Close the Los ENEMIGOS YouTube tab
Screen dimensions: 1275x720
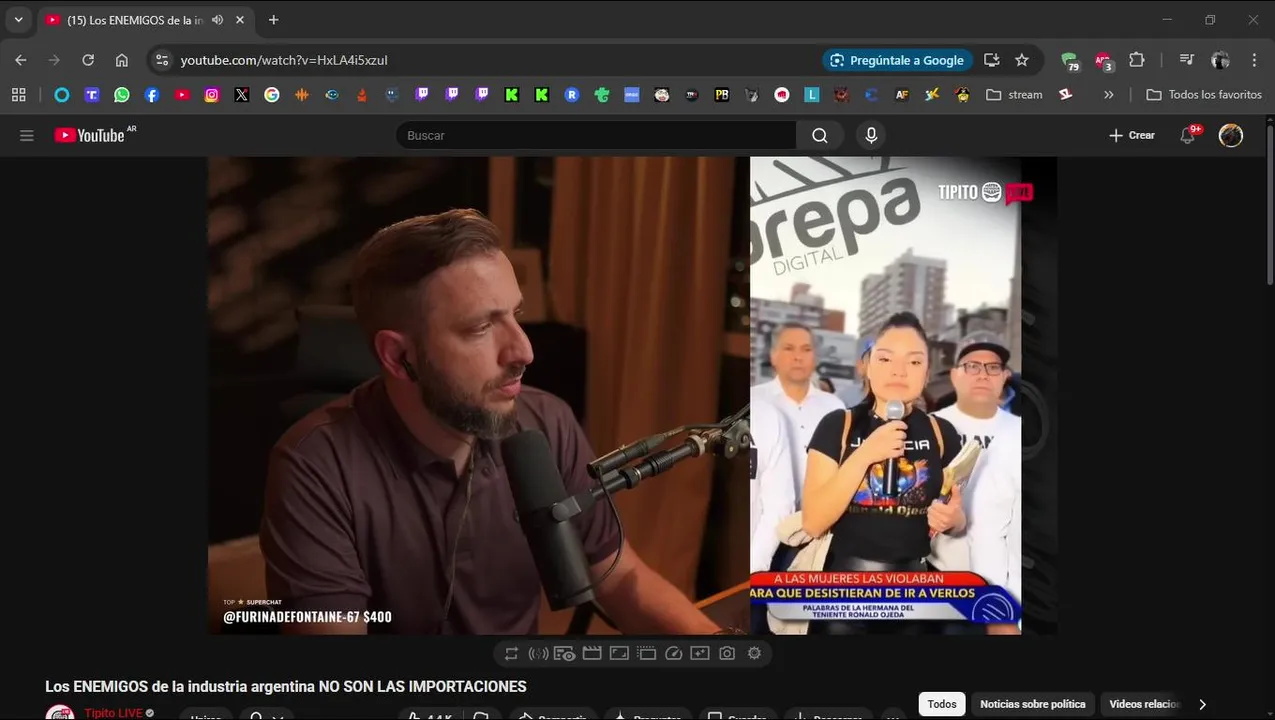(241, 20)
